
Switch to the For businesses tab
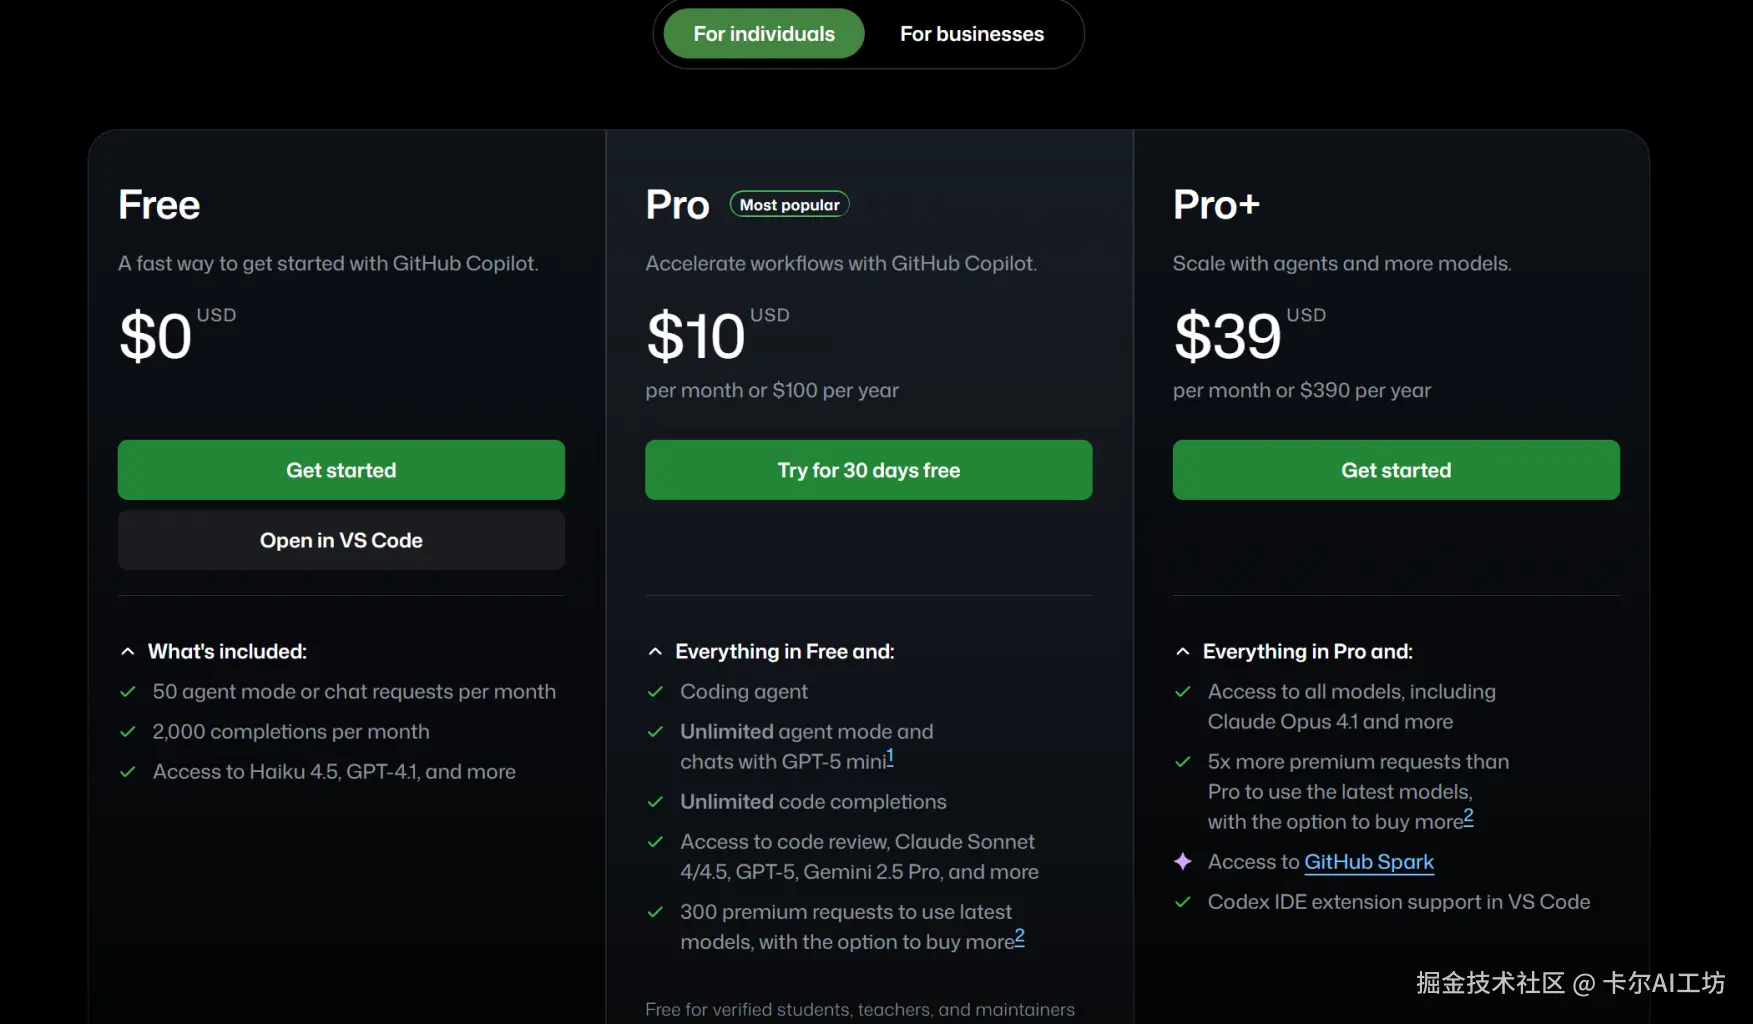coord(971,34)
